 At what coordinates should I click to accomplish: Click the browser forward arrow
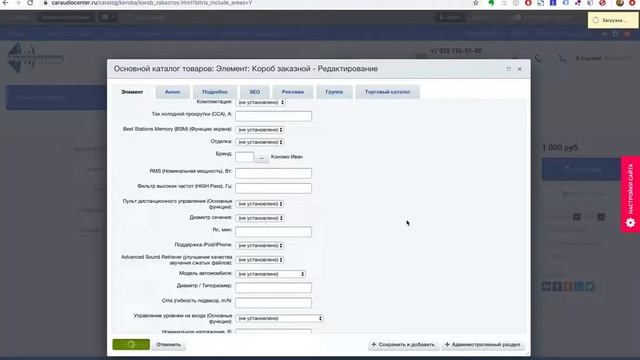18,3
